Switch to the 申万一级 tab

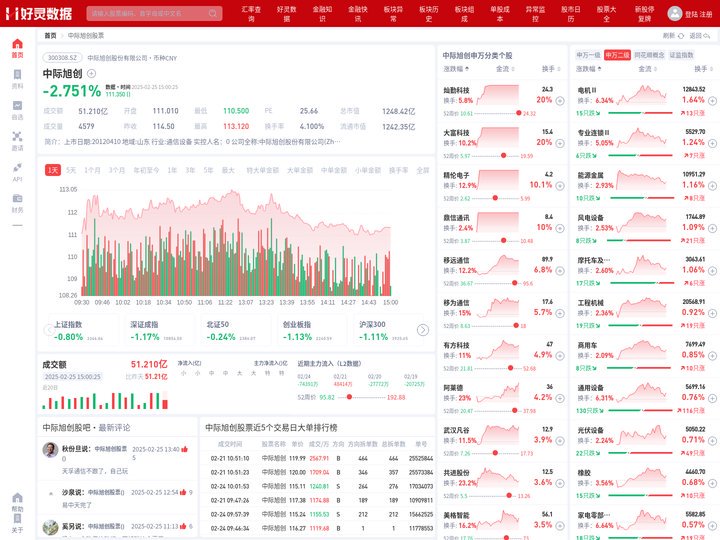588,55
